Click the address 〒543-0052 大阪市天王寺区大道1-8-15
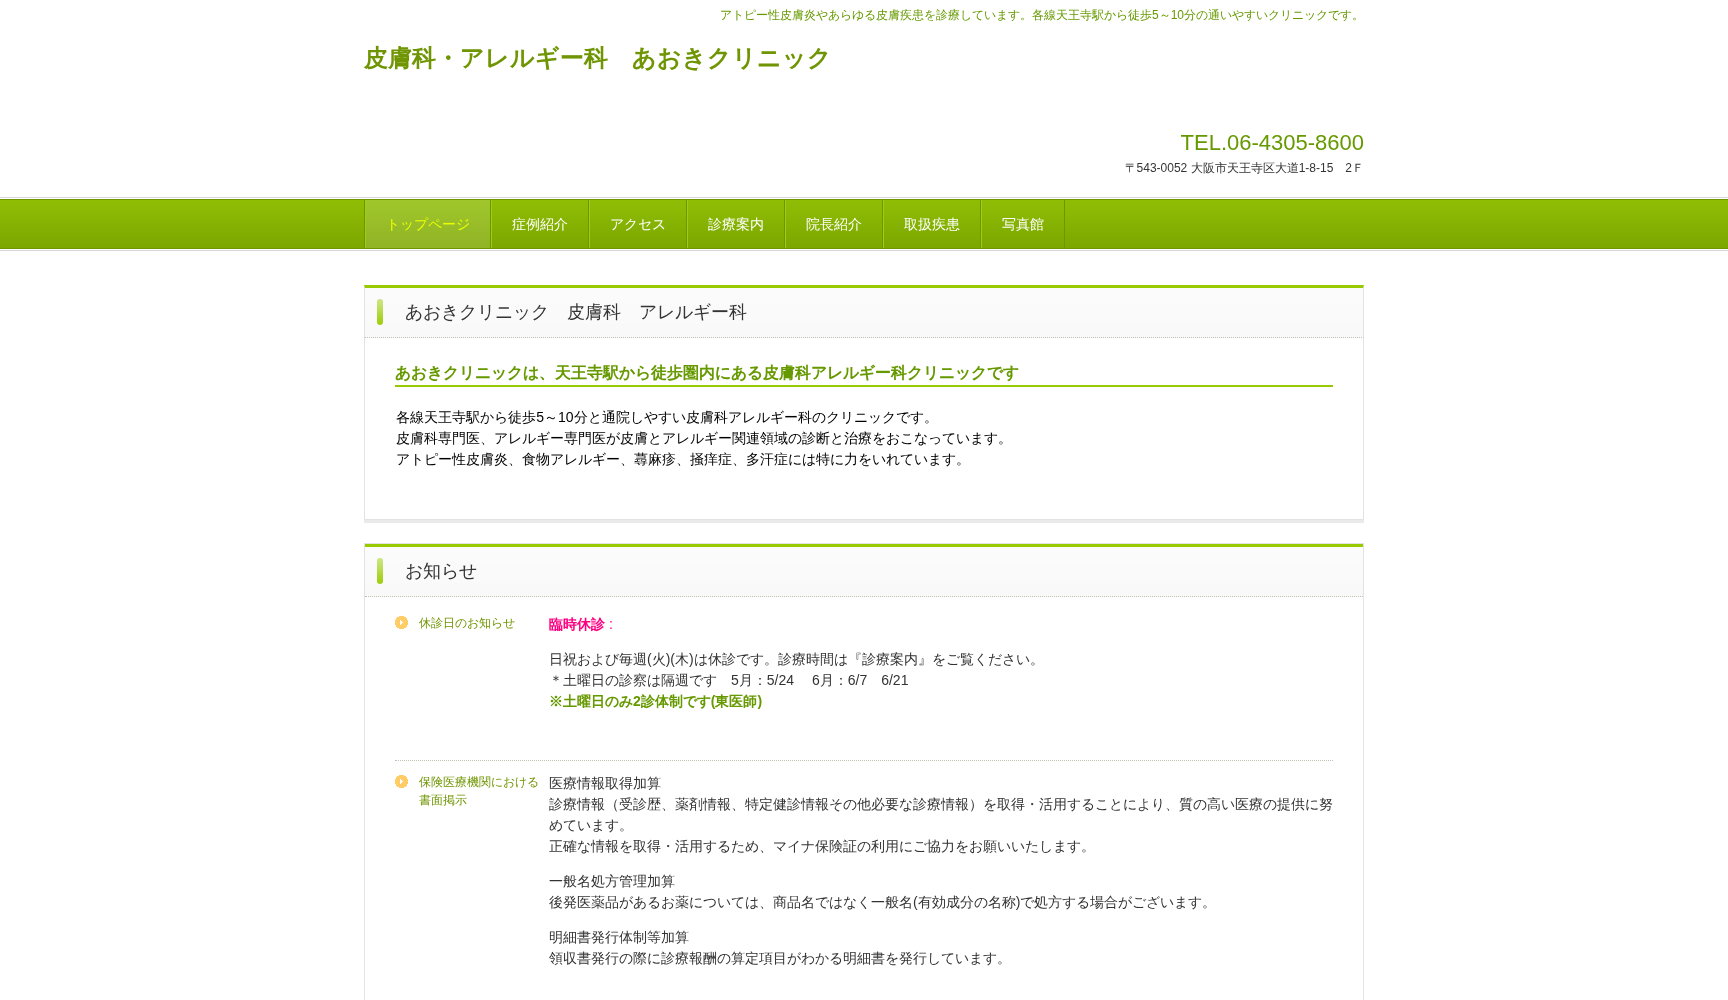Viewport: 1728px width, 1000px height. click(1243, 168)
